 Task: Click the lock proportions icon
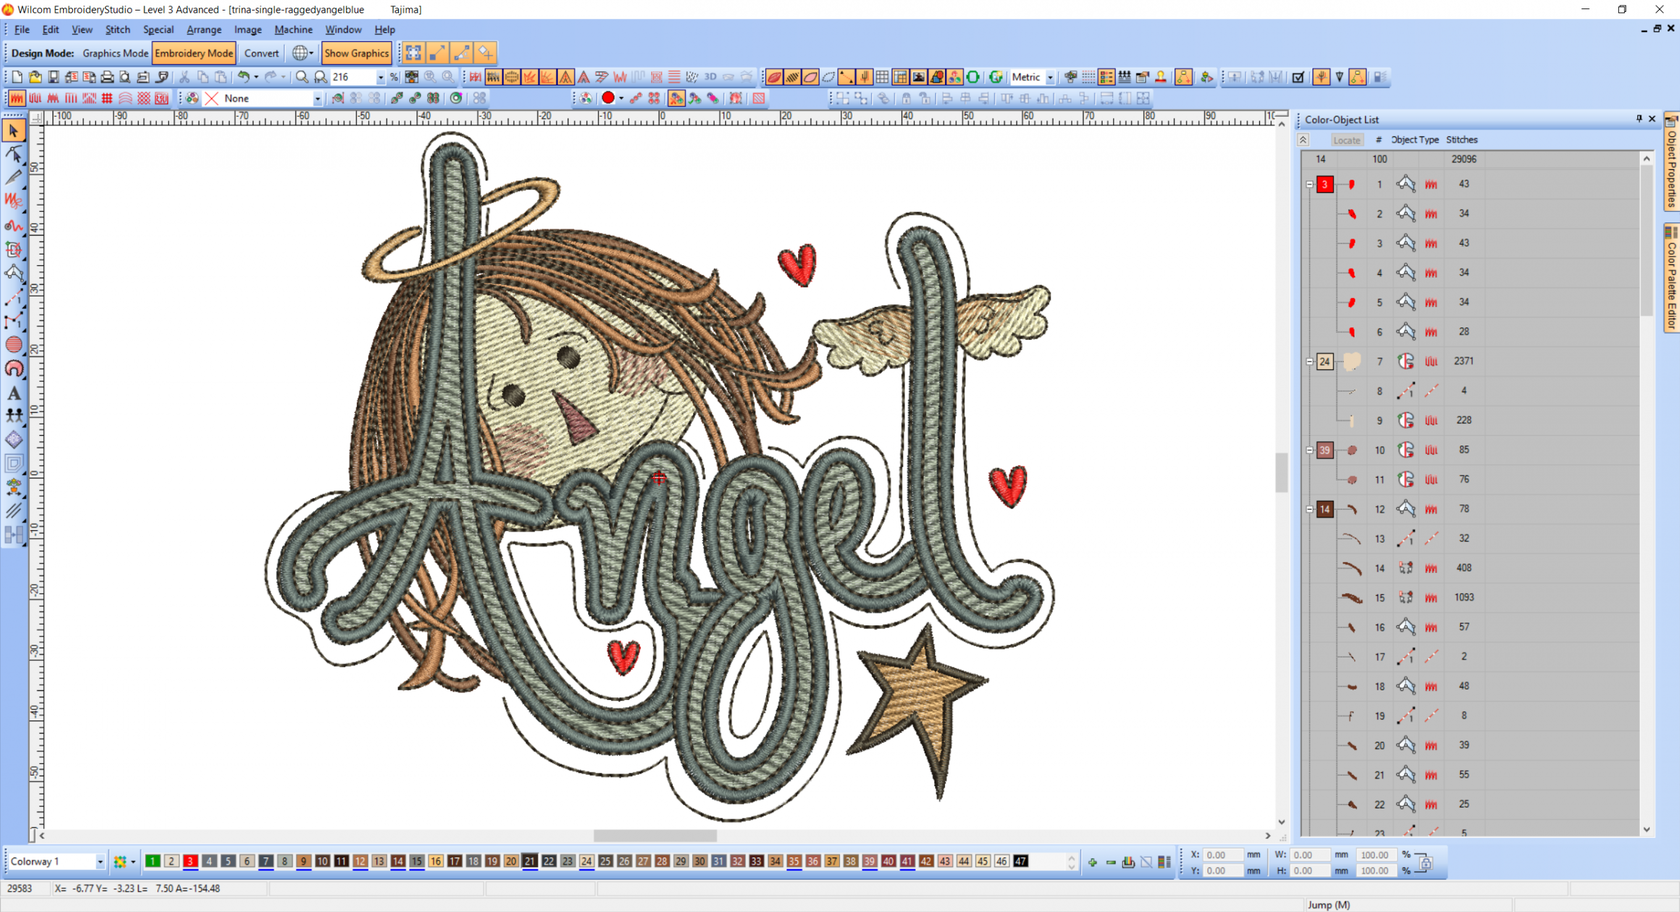(x=1425, y=862)
